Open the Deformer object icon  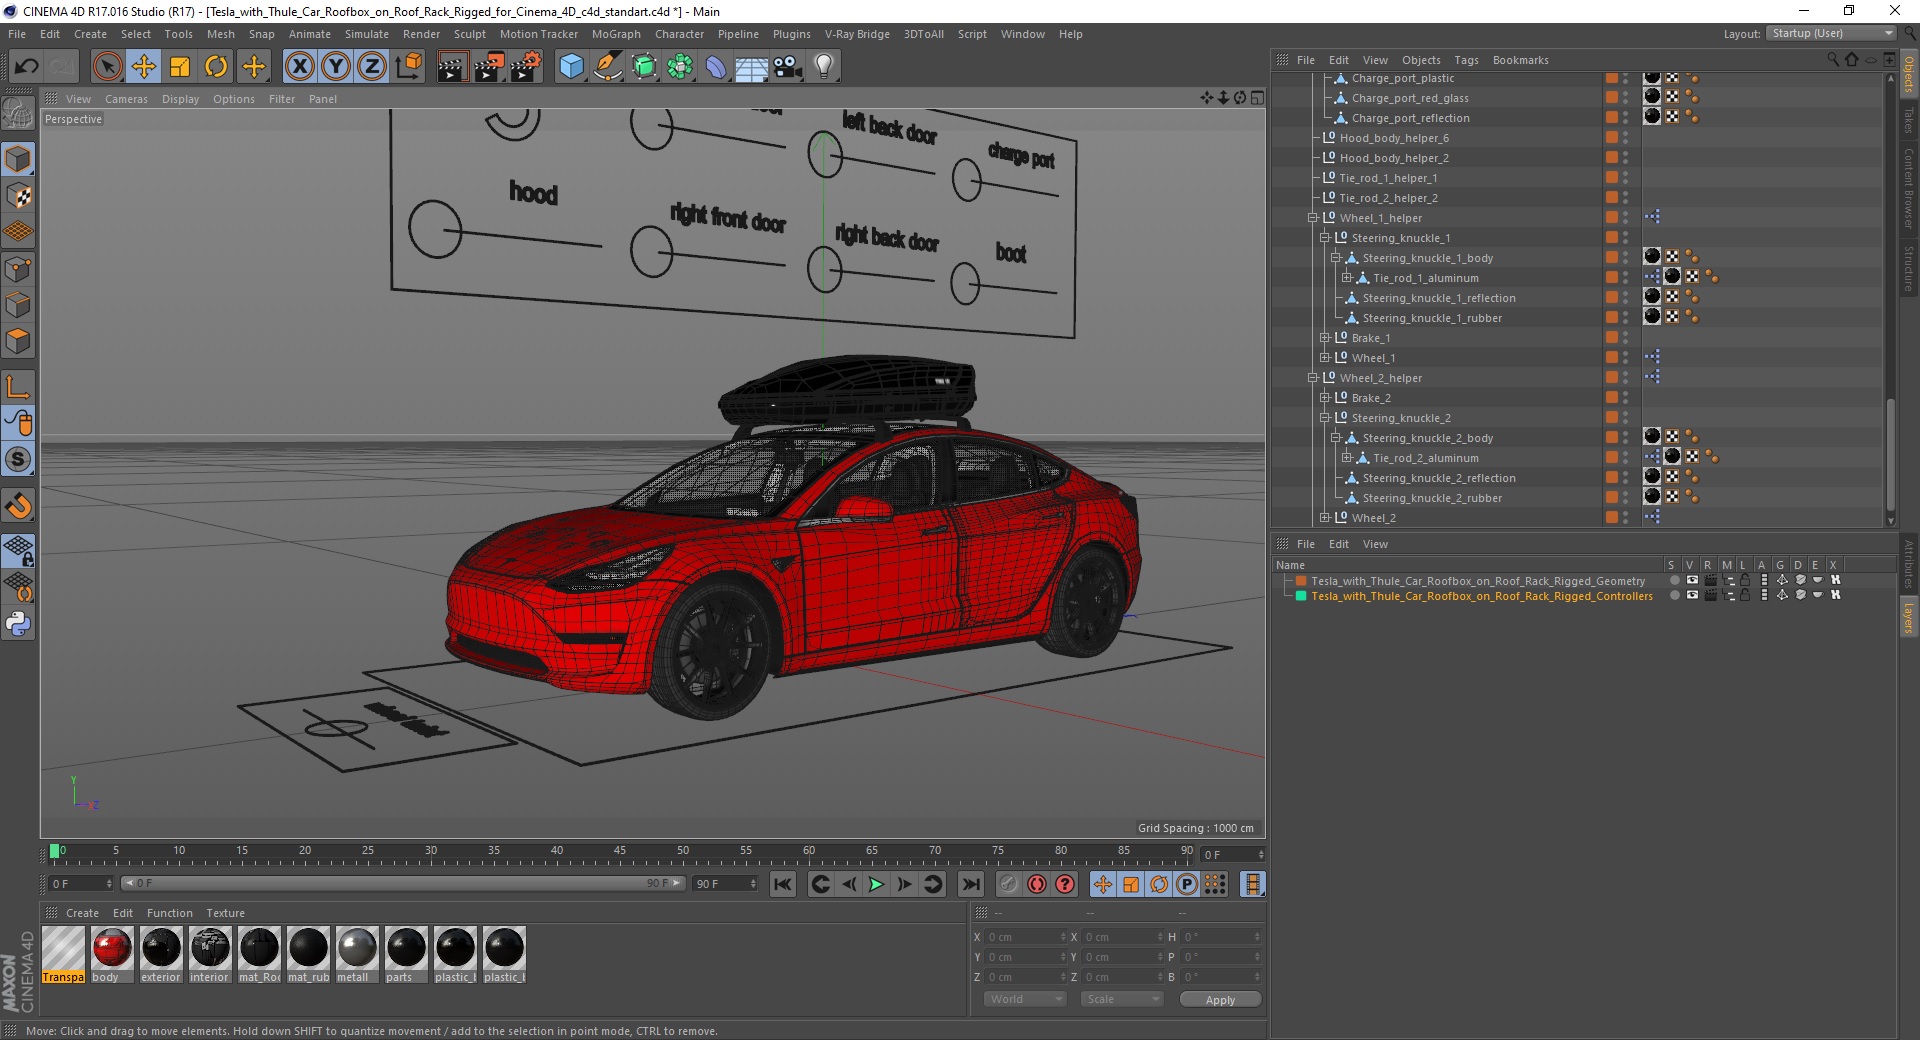coord(716,67)
